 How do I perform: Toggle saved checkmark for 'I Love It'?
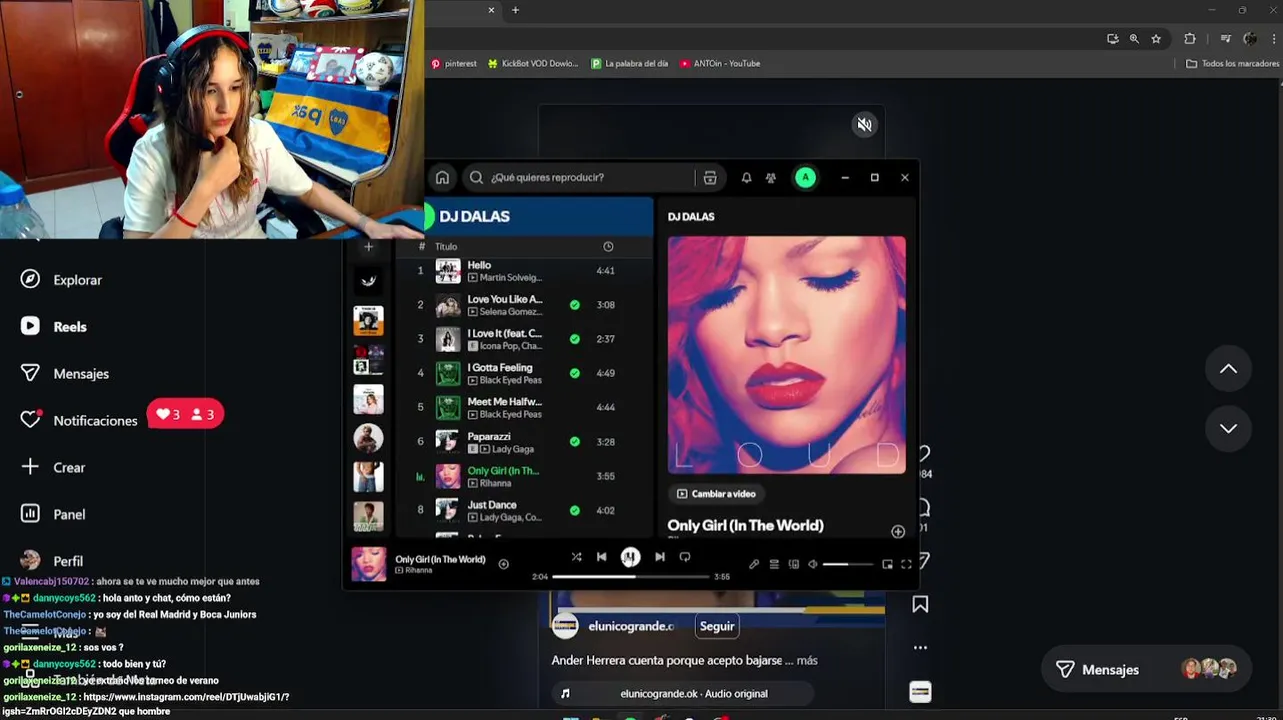(x=575, y=339)
